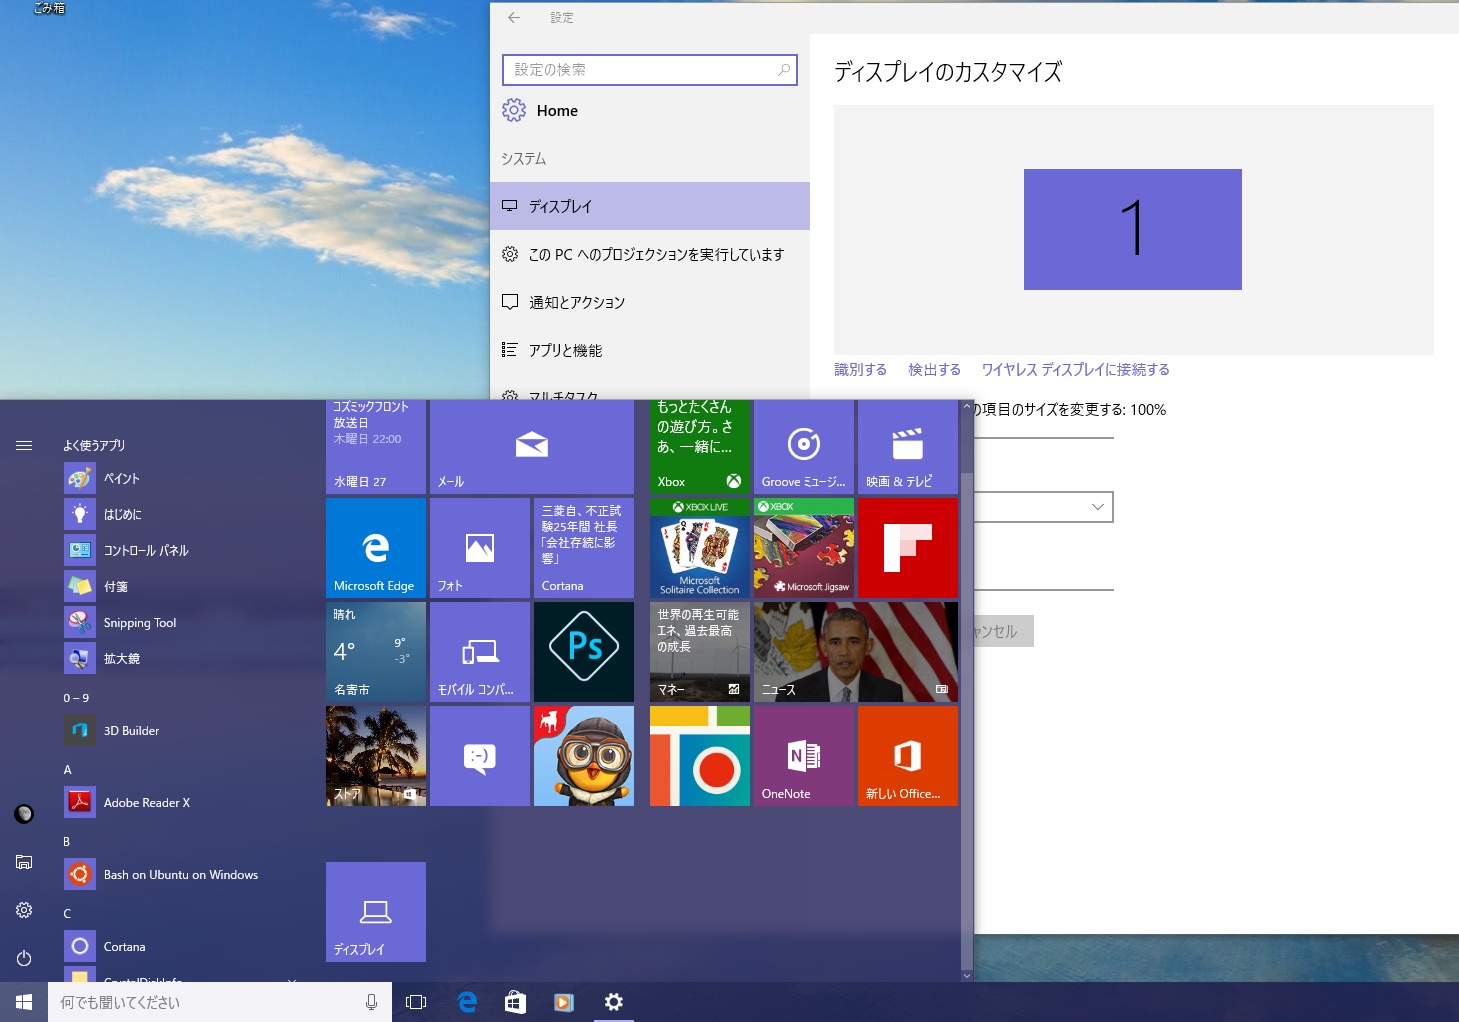The width and height of the screenshot is (1459, 1022).
Task: Open the Money tile (マネー)
Action: [x=700, y=652]
